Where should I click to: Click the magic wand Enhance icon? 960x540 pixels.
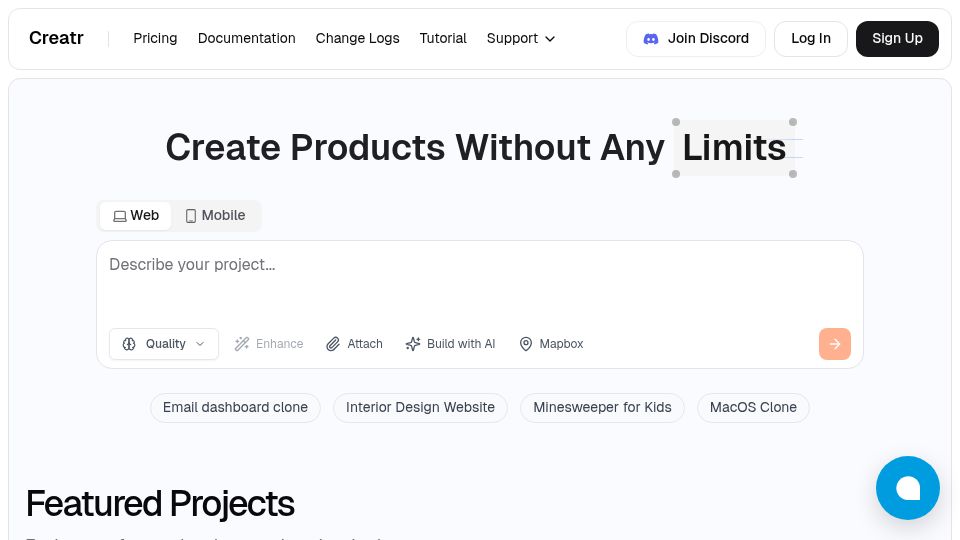tap(242, 344)
